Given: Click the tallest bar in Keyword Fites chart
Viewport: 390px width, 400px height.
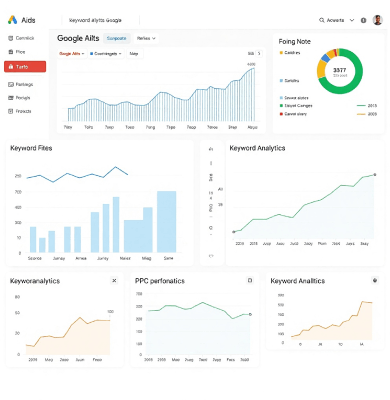Looking at the screenshot, I should pos(166,222).
